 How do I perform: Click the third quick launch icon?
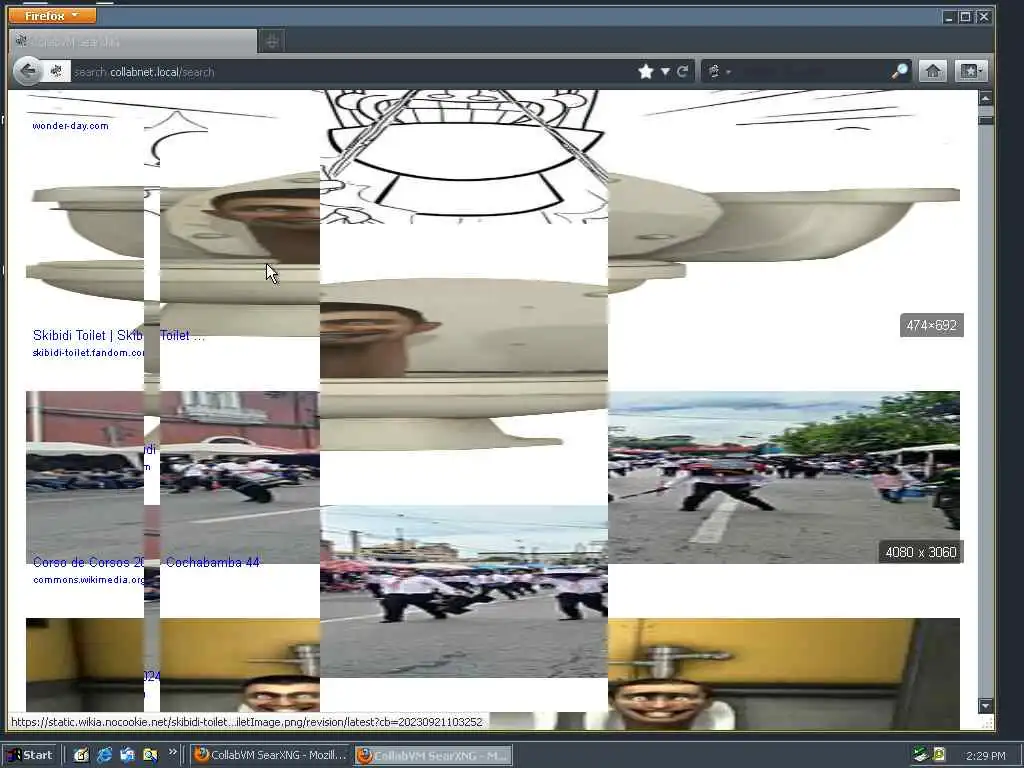coord(127,755)
